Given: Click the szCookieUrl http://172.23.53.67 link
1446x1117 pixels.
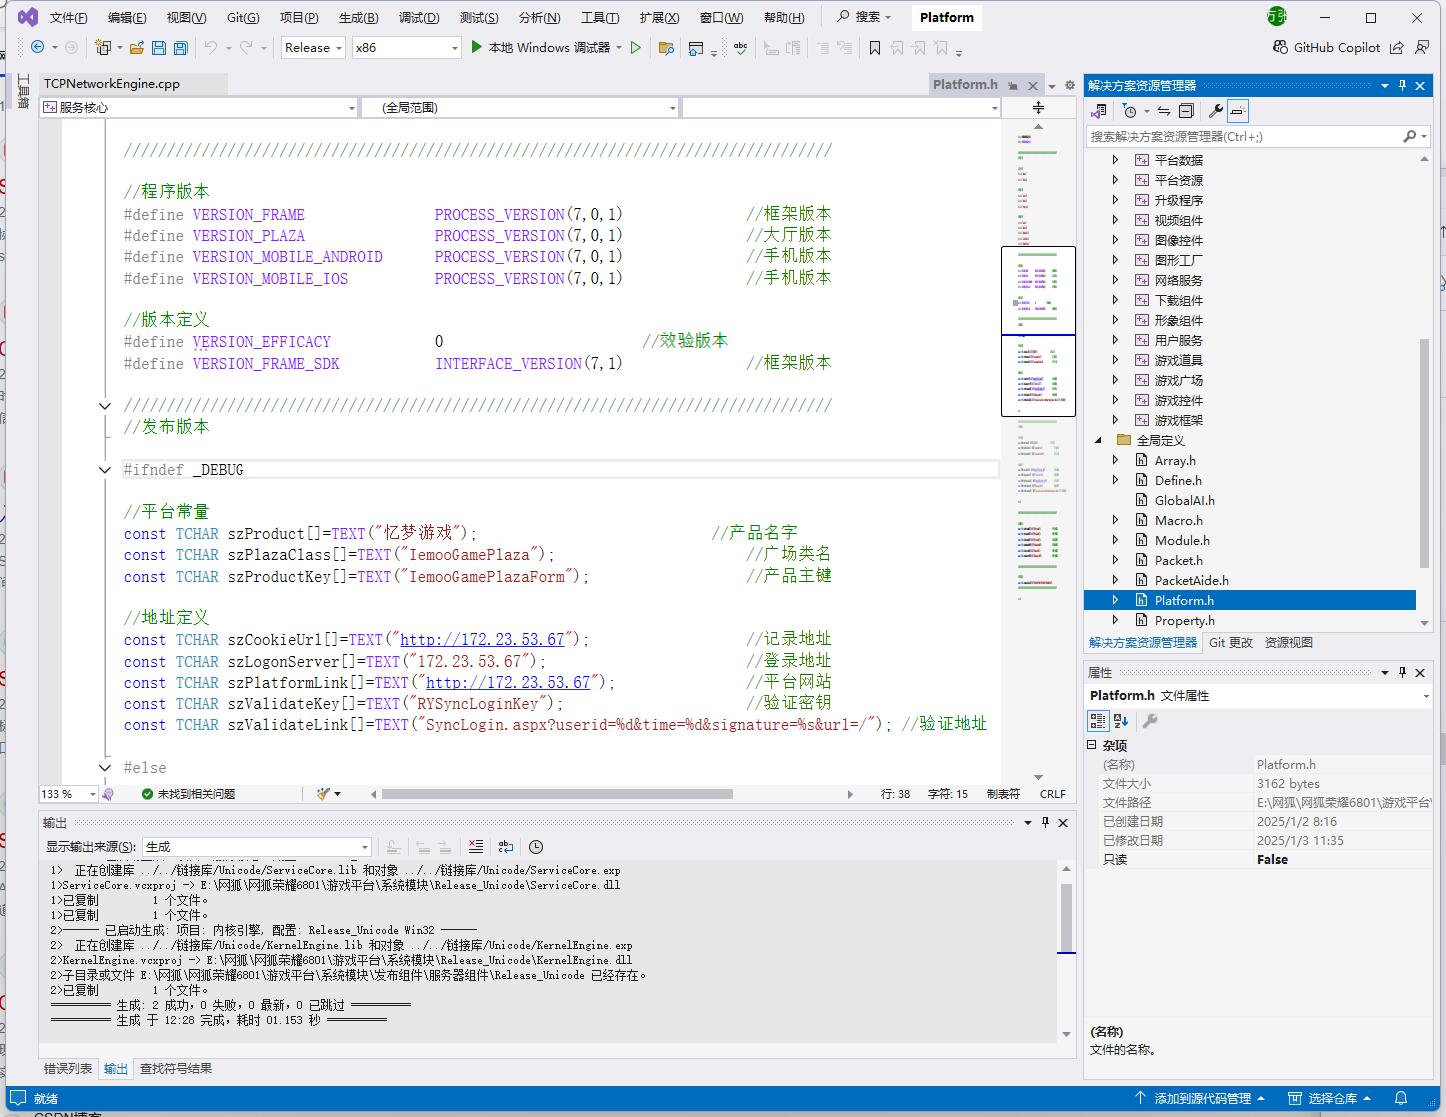Looking at the screenshot, I should click(482, 640).
